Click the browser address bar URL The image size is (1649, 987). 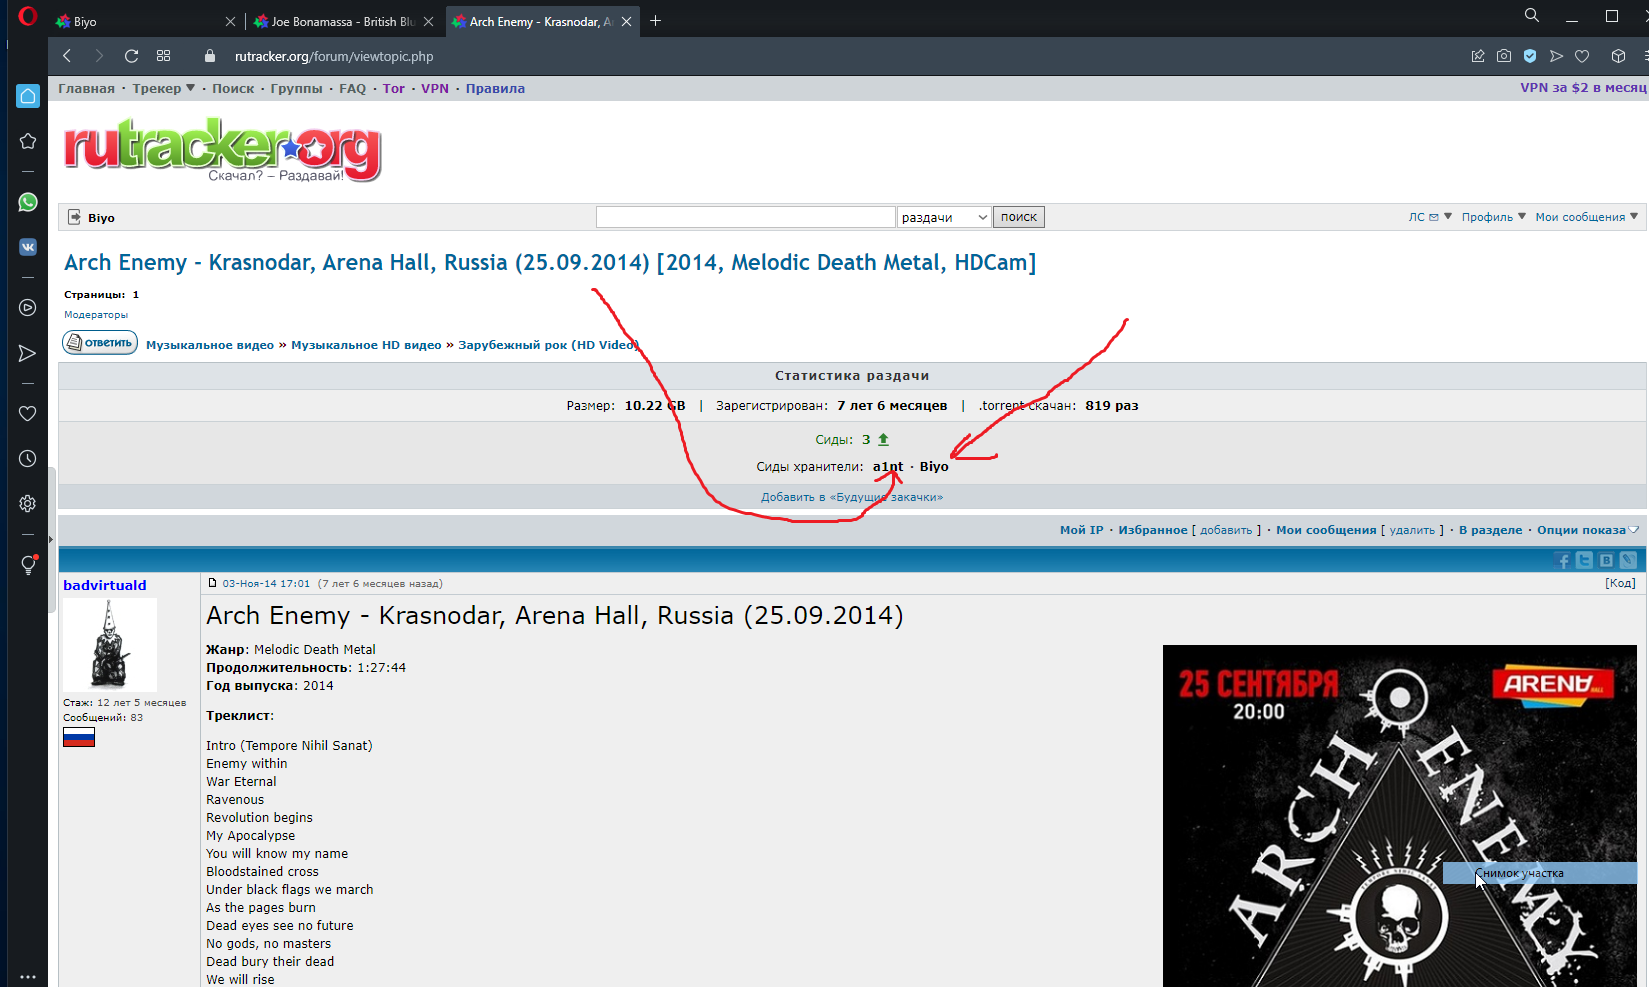coord(334,56)
